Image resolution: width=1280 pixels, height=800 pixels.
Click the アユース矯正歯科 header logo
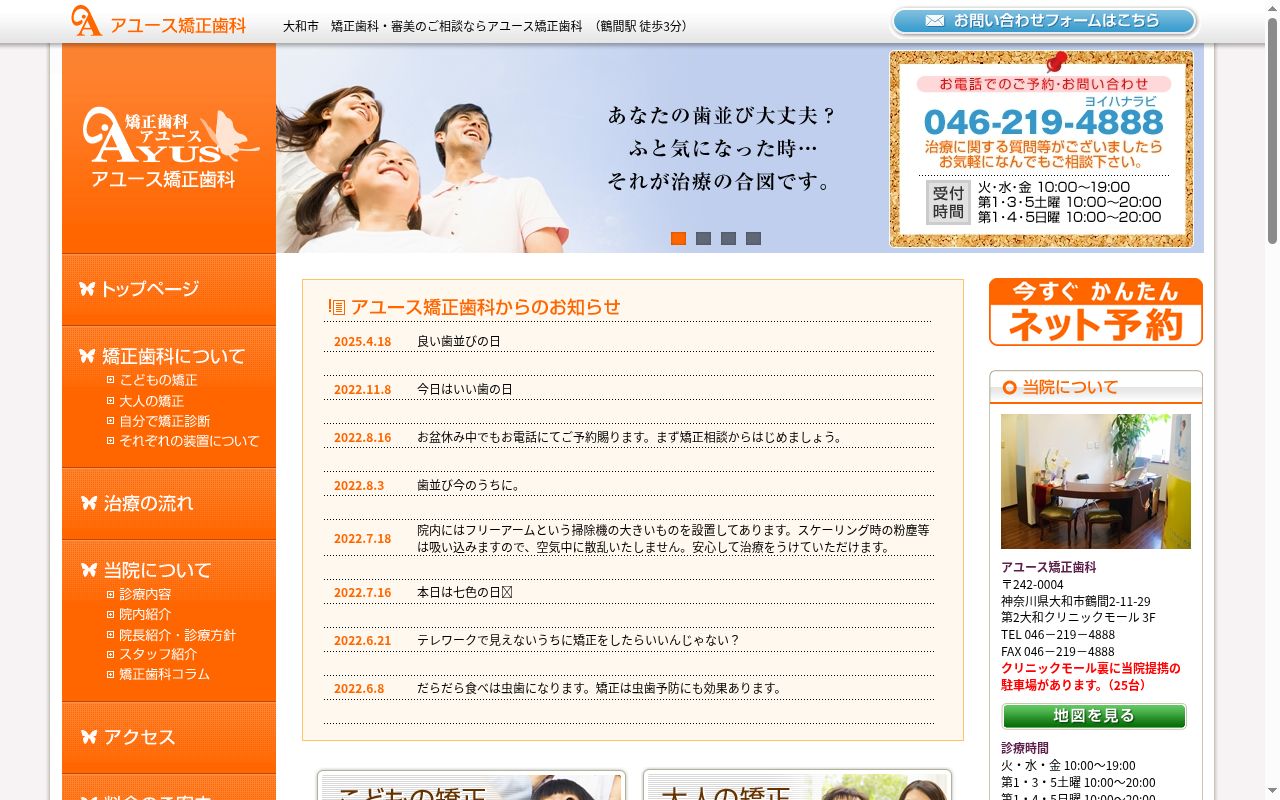[x=158, y=21]
